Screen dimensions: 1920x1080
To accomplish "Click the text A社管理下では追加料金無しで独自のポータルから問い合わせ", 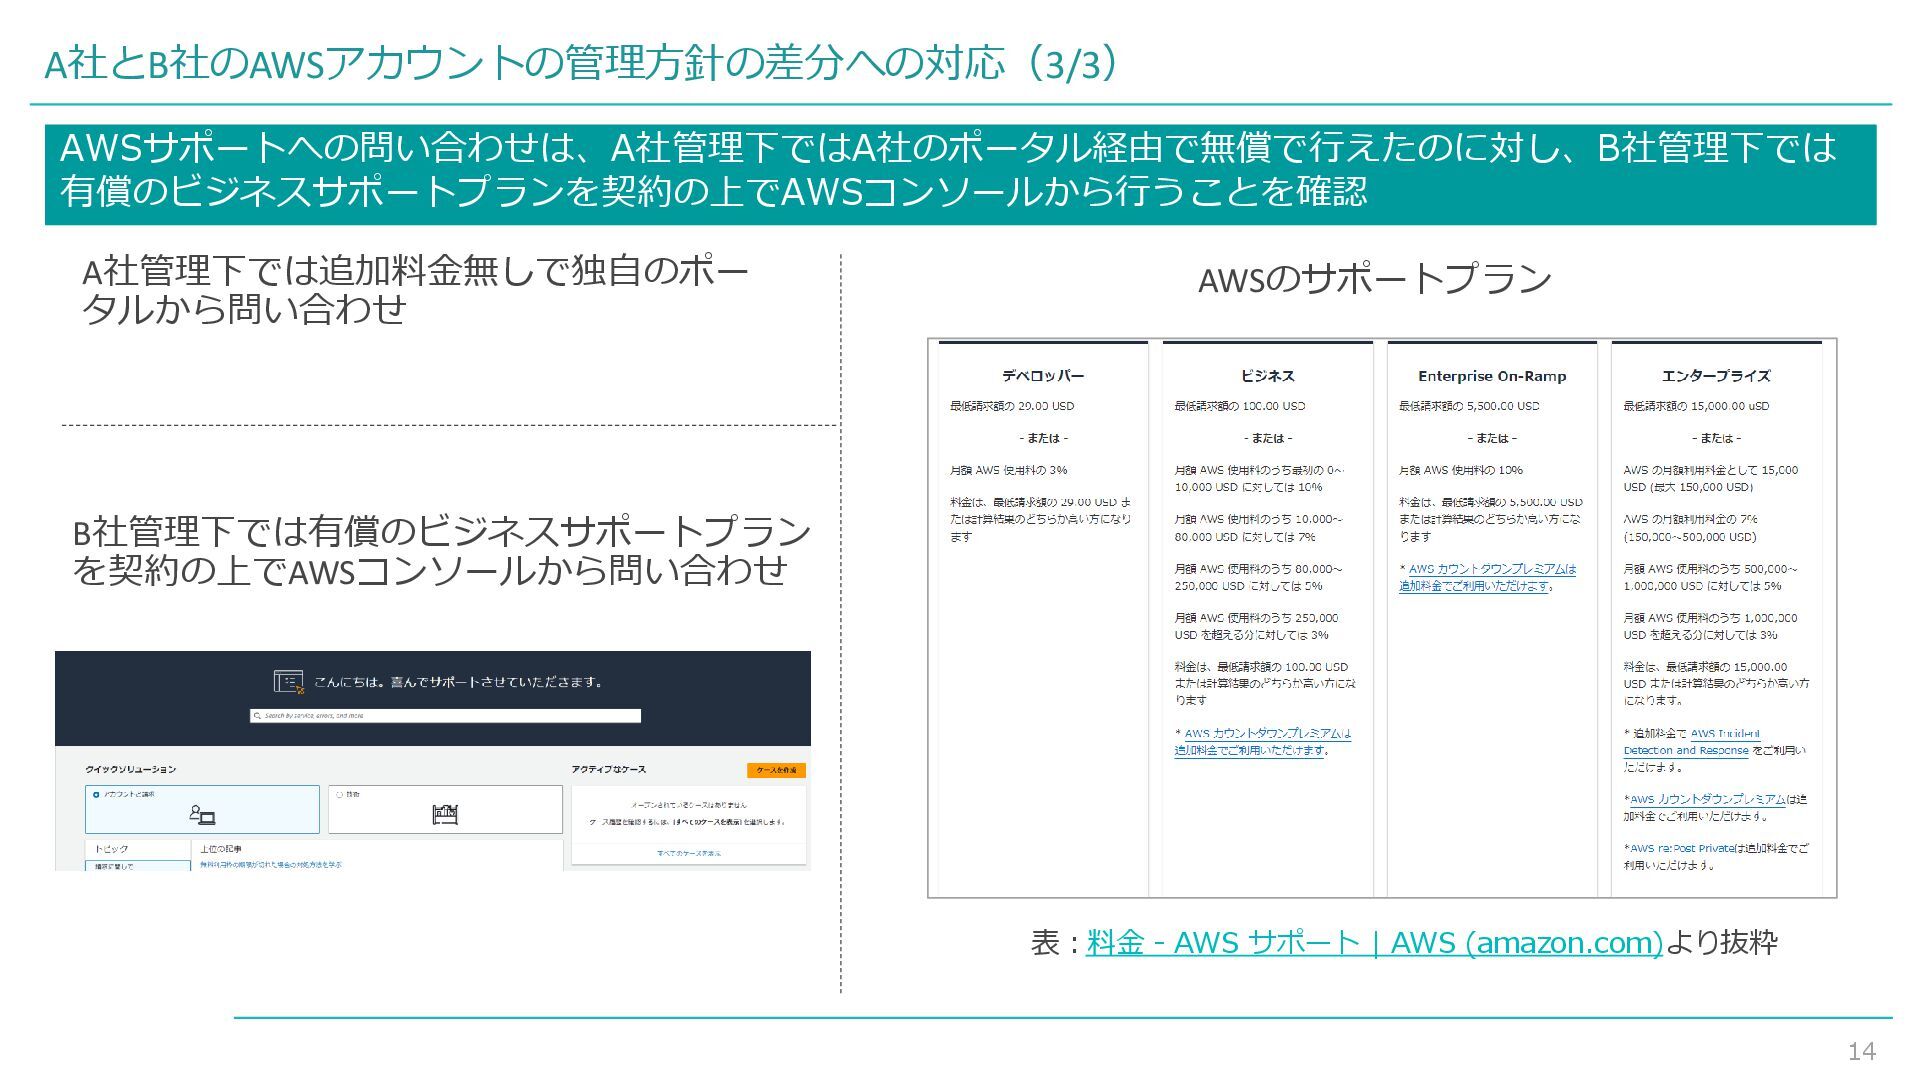I will [x=415, y=290].
